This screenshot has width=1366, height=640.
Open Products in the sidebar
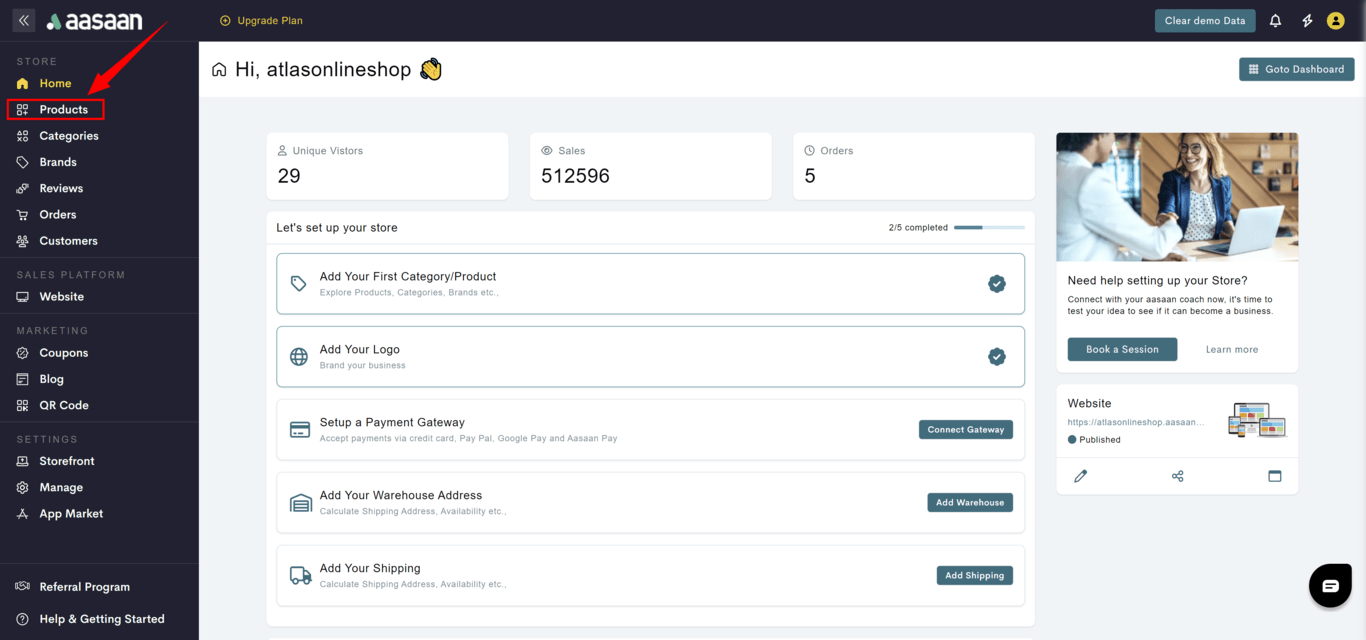click(x=63, y=110)
